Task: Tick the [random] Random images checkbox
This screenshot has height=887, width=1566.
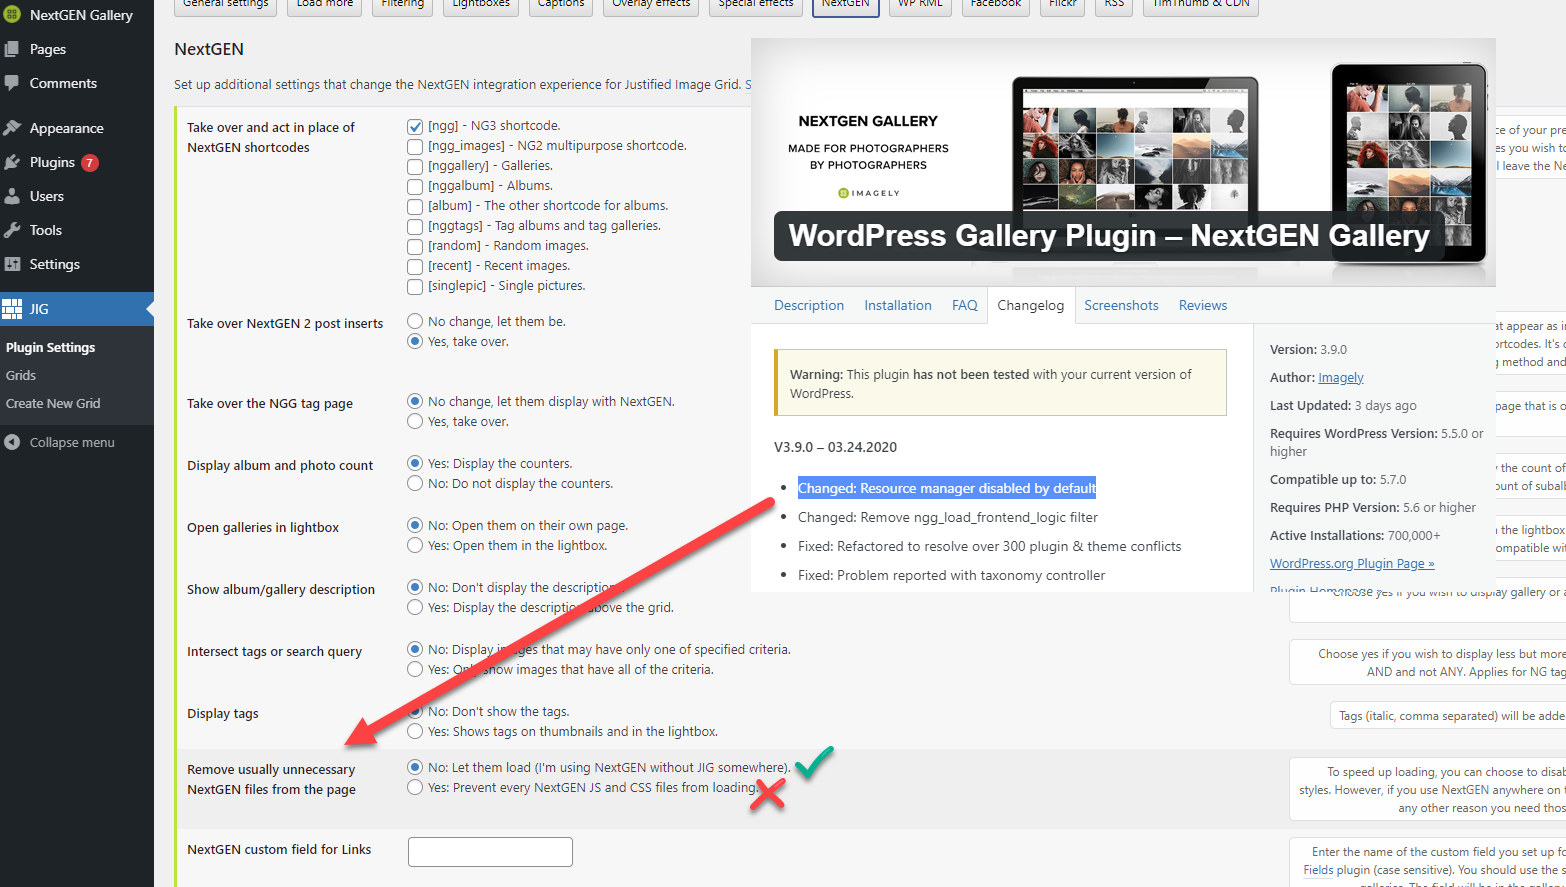Action: (x=415, y=247)
